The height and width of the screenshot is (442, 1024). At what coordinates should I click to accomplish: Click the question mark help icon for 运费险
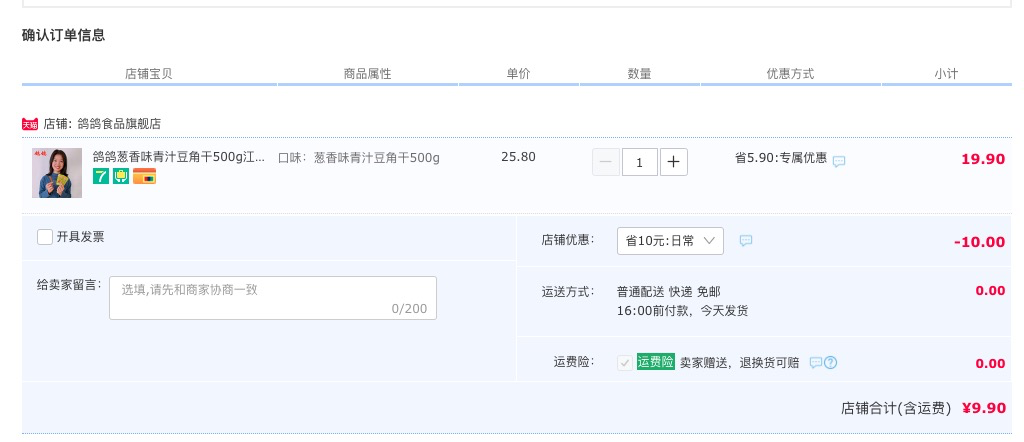pyautogui.click(x=830, y=362)
